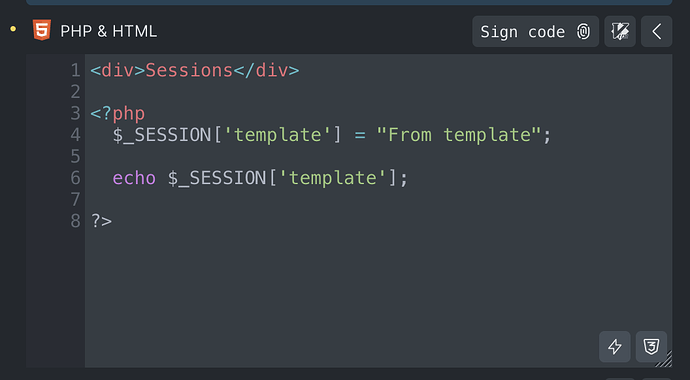Place cursor at the closing ?> tag

[x=101, y=221]
